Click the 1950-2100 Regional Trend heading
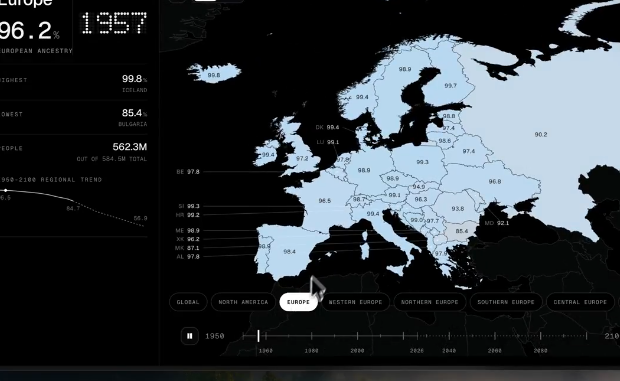The image size is (620, 381). pos(51,179)
